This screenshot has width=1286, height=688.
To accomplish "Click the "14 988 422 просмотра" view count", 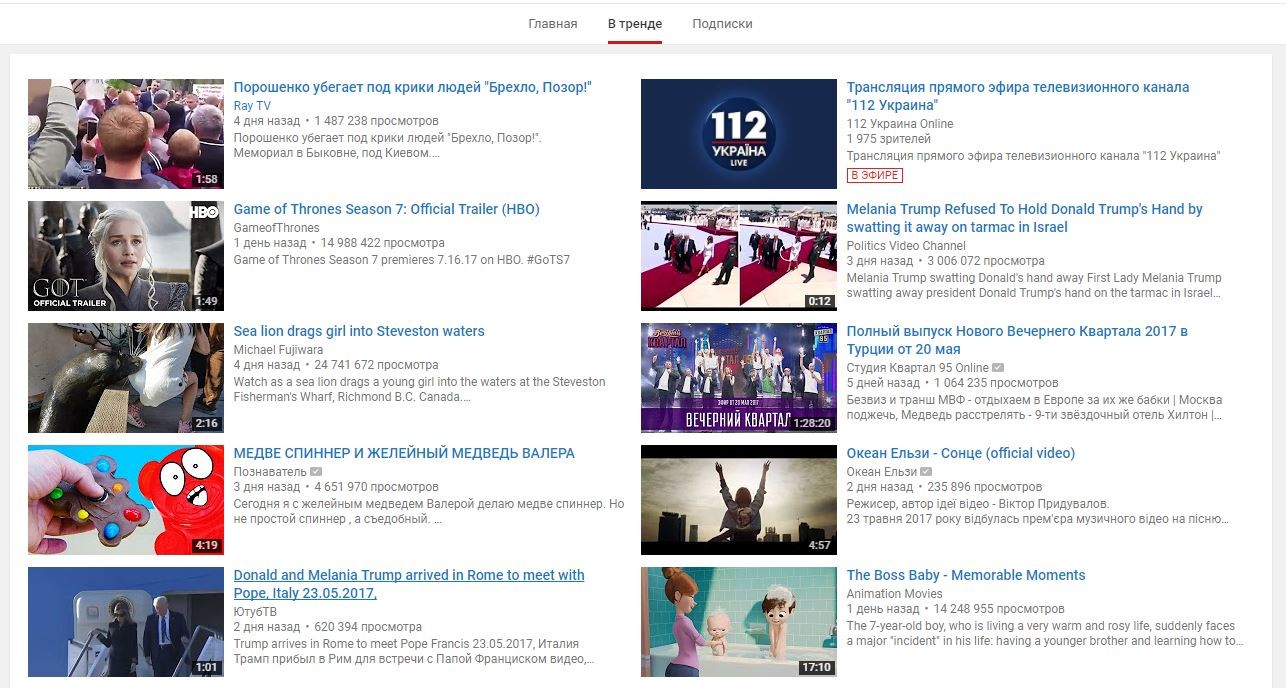I will pos(381,243).
